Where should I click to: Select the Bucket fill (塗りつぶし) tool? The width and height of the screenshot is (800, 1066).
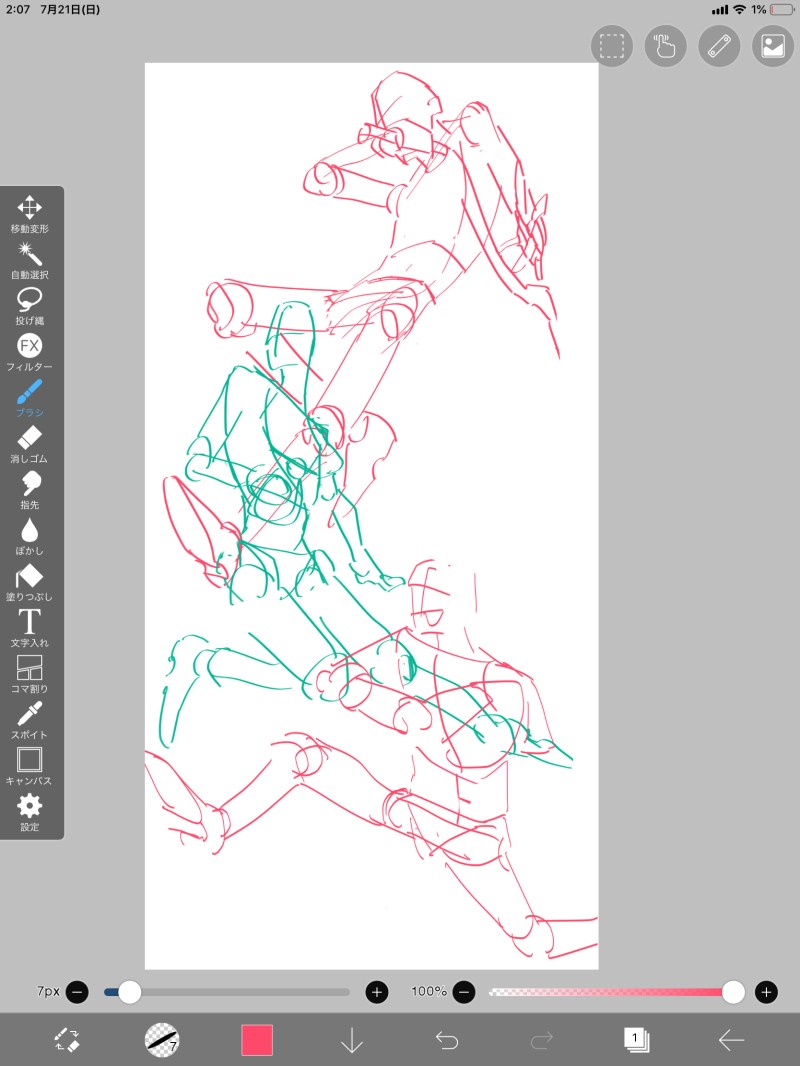tap(29, 583)
